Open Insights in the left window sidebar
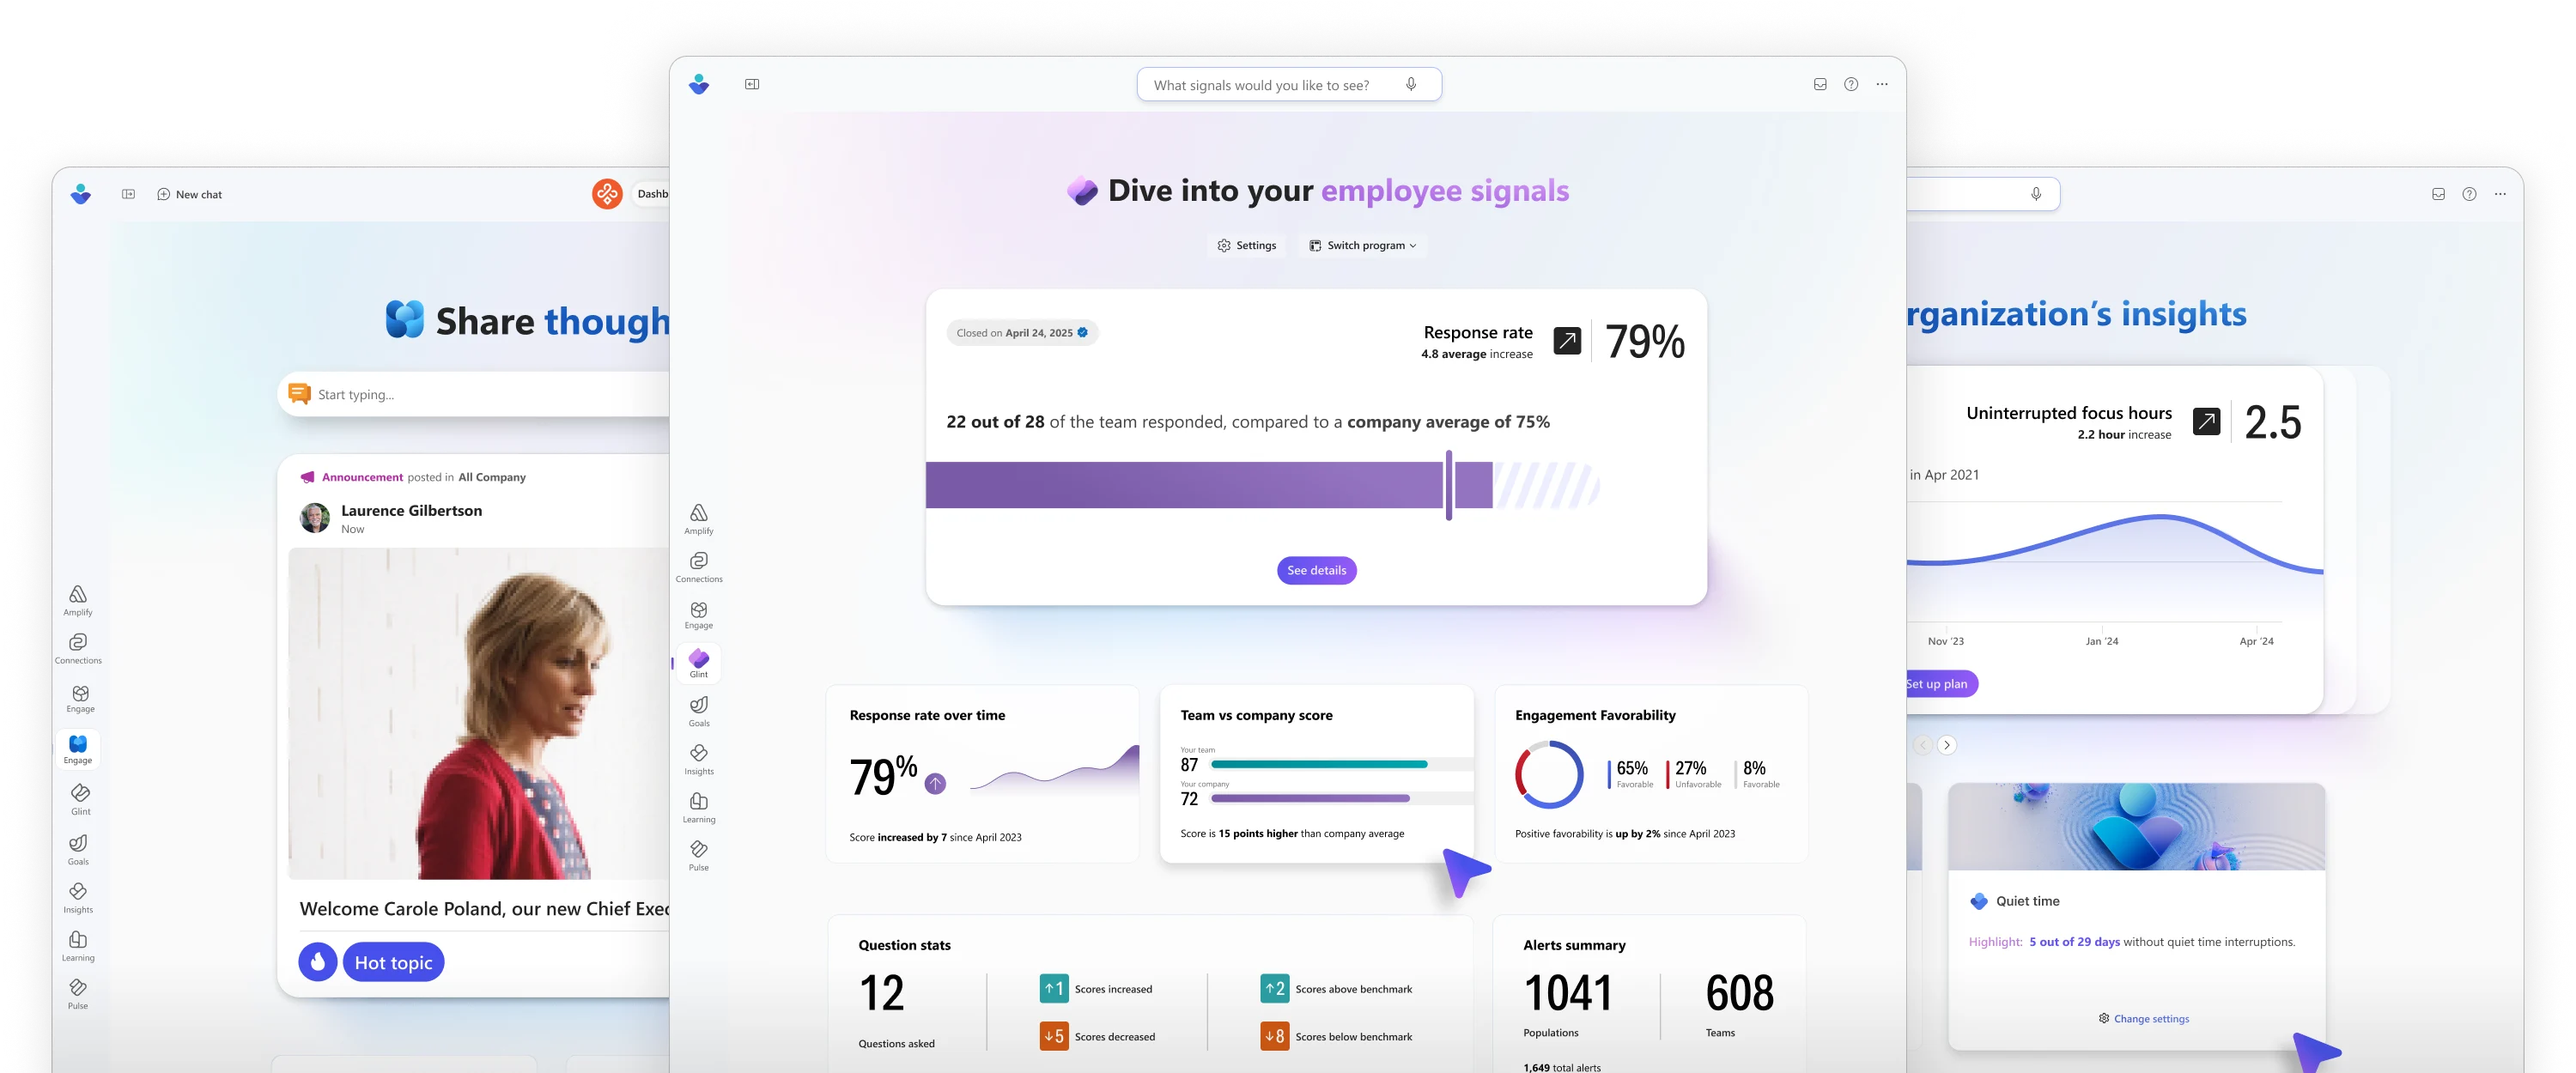 pos(78,897)
